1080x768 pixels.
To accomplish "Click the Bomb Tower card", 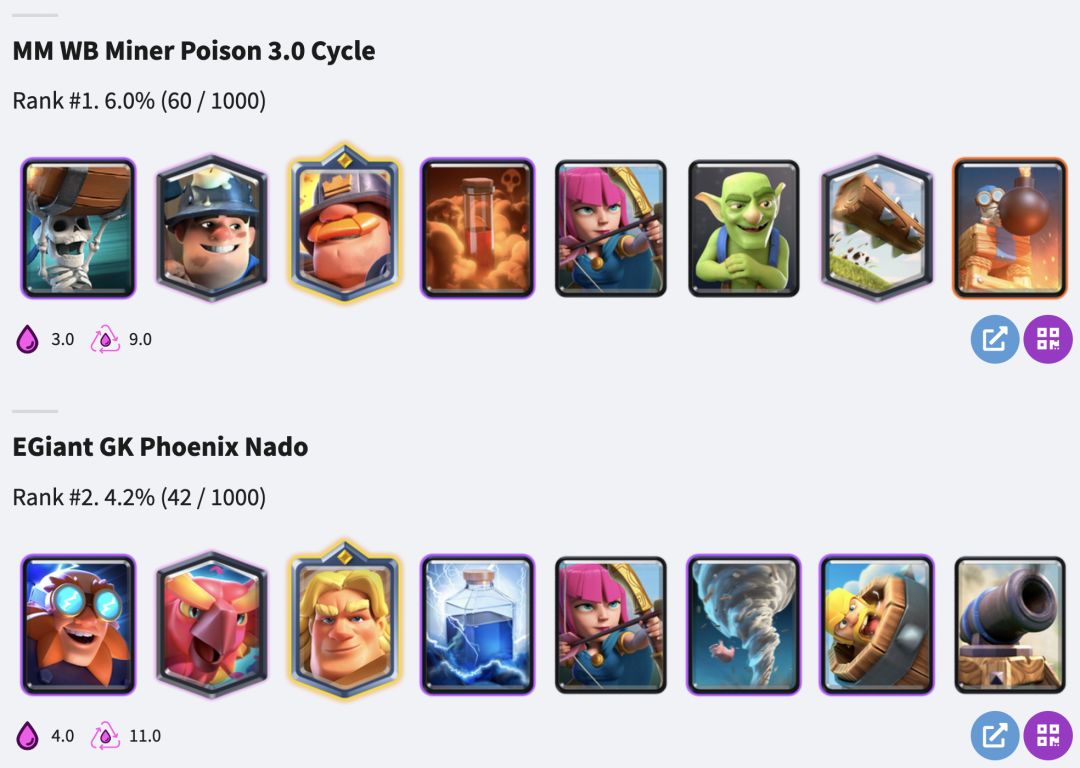I will (x=1010, y=228).
